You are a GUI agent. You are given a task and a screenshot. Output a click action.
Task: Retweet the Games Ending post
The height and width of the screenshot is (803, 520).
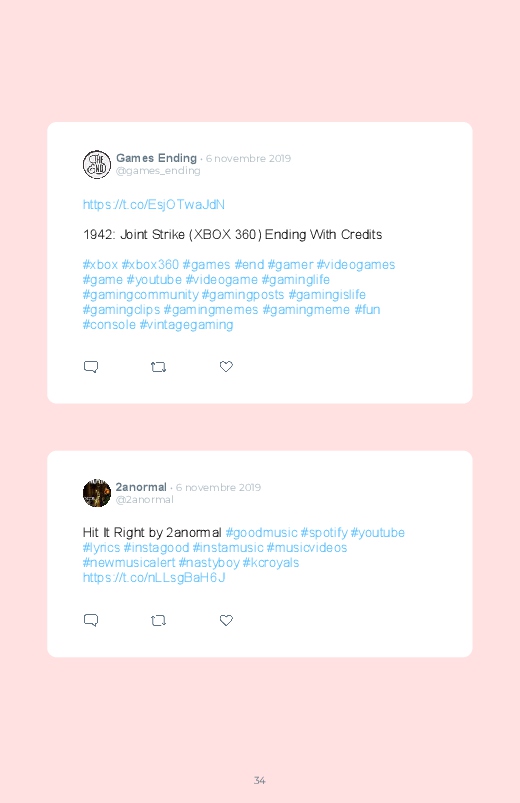coord(158,367)
